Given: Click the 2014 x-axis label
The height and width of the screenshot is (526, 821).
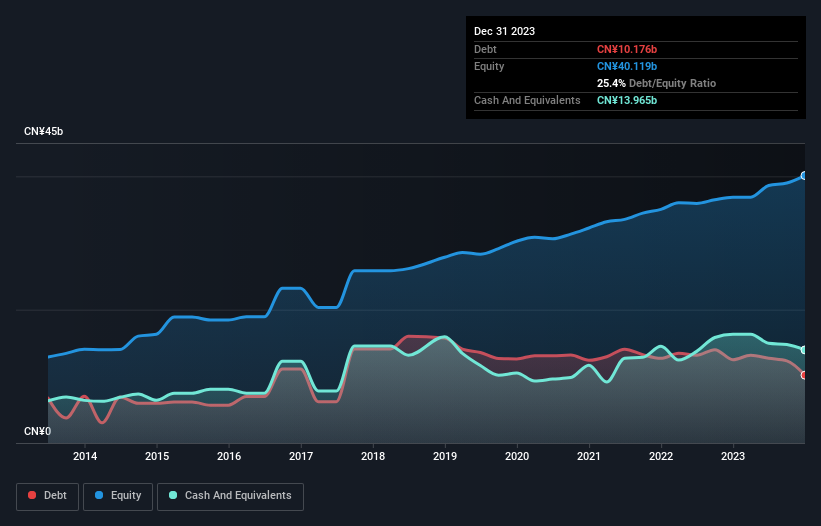Looking at the screenshot, I should 85,456.
